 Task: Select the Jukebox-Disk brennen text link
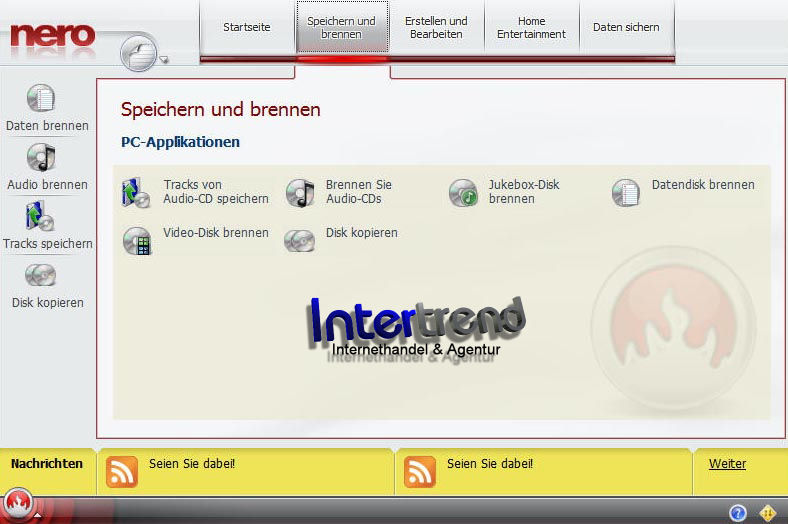pyautogui.click(x=524, y=191)
